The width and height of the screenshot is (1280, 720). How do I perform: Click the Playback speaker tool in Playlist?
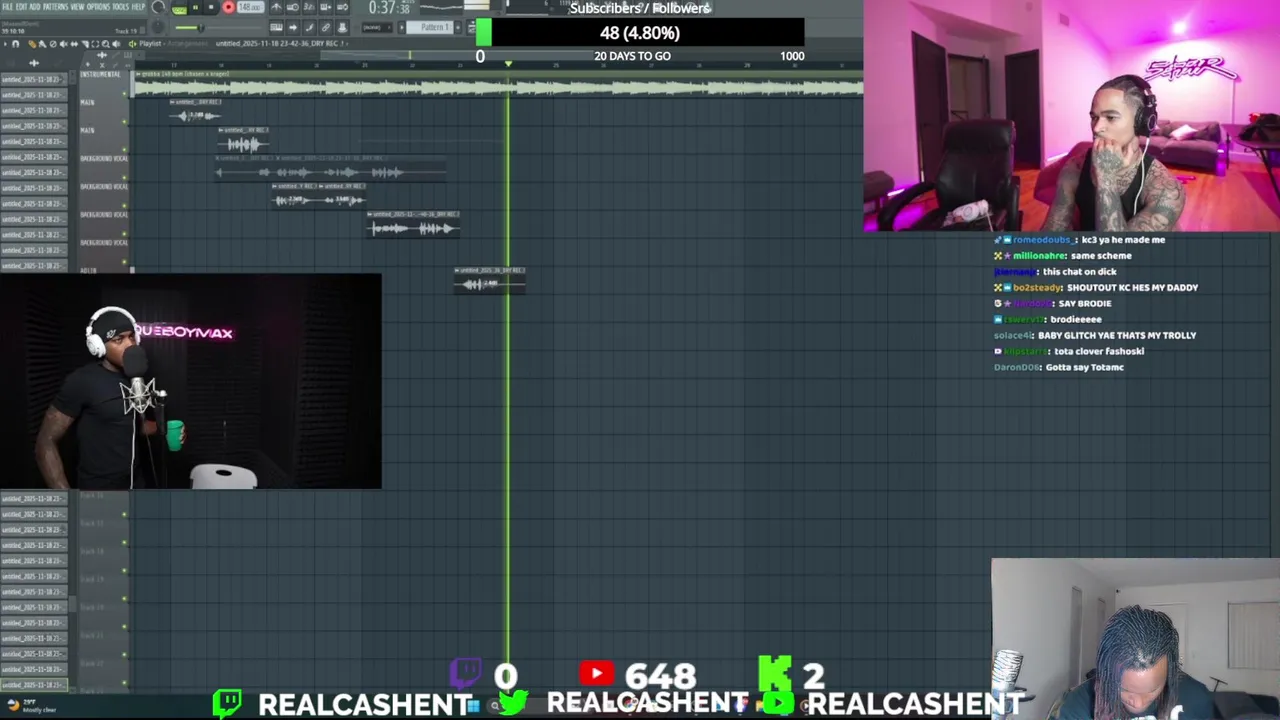(116, 44)
